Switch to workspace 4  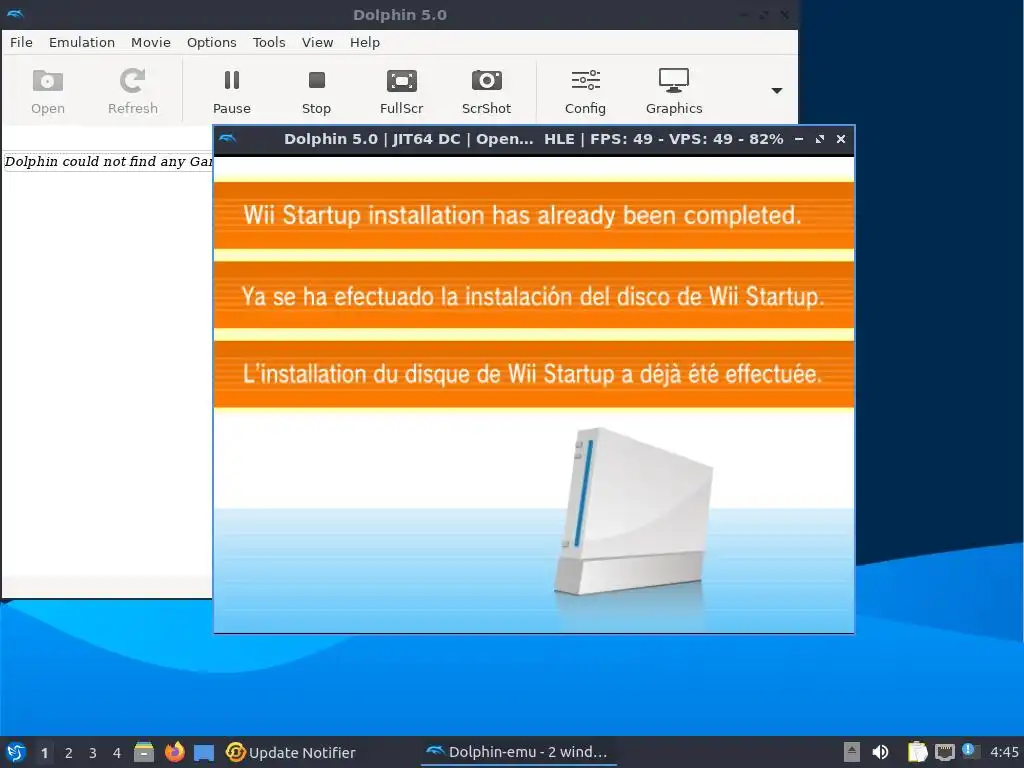(x=117, y=753)
